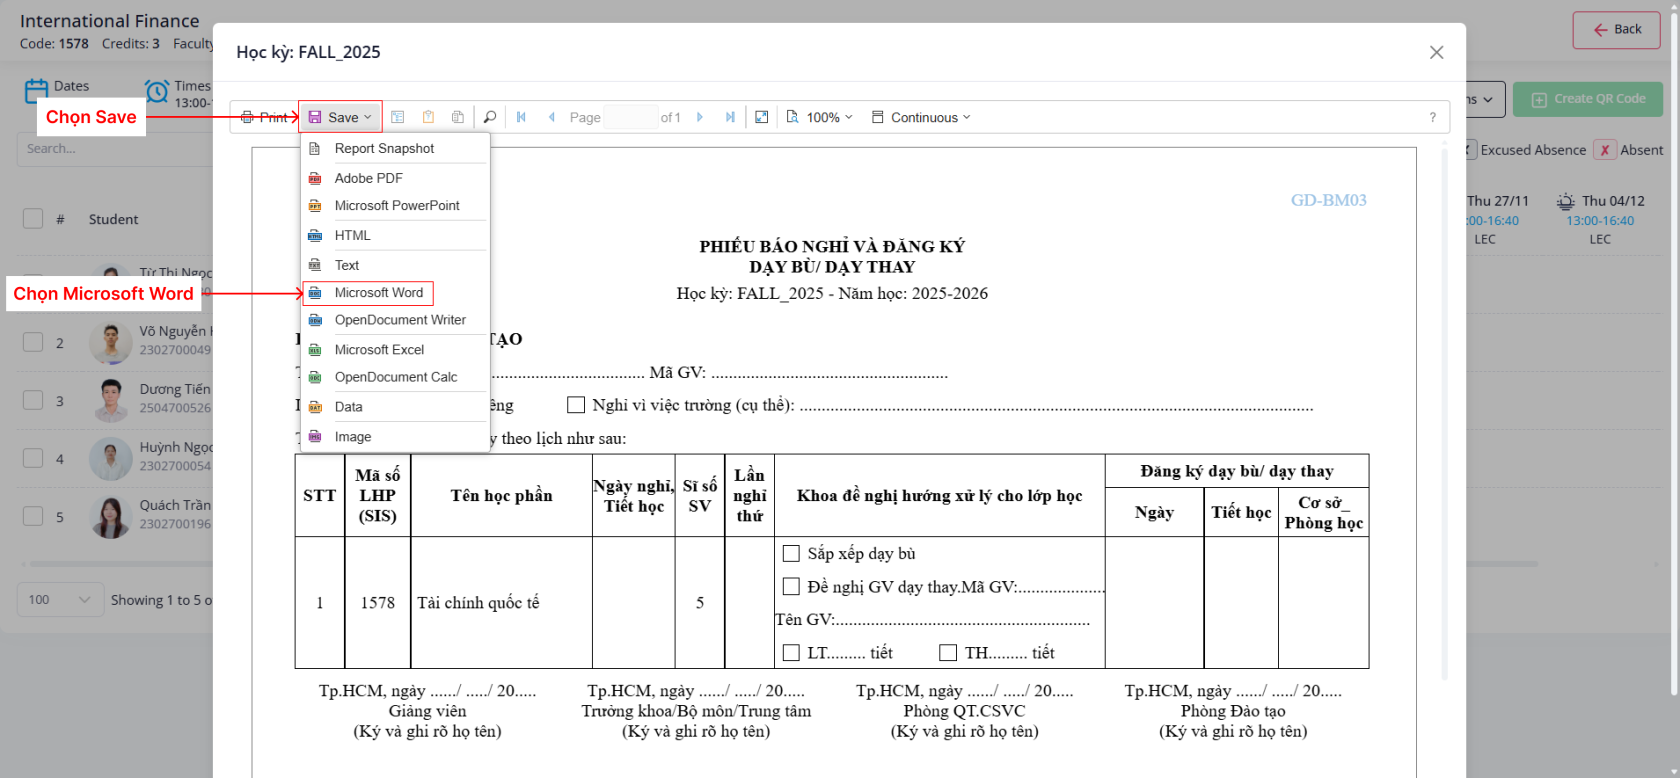This screenshot has height=778, width=1680.
Task: Select Microsoft Excel export option
Action: [395, 349]
